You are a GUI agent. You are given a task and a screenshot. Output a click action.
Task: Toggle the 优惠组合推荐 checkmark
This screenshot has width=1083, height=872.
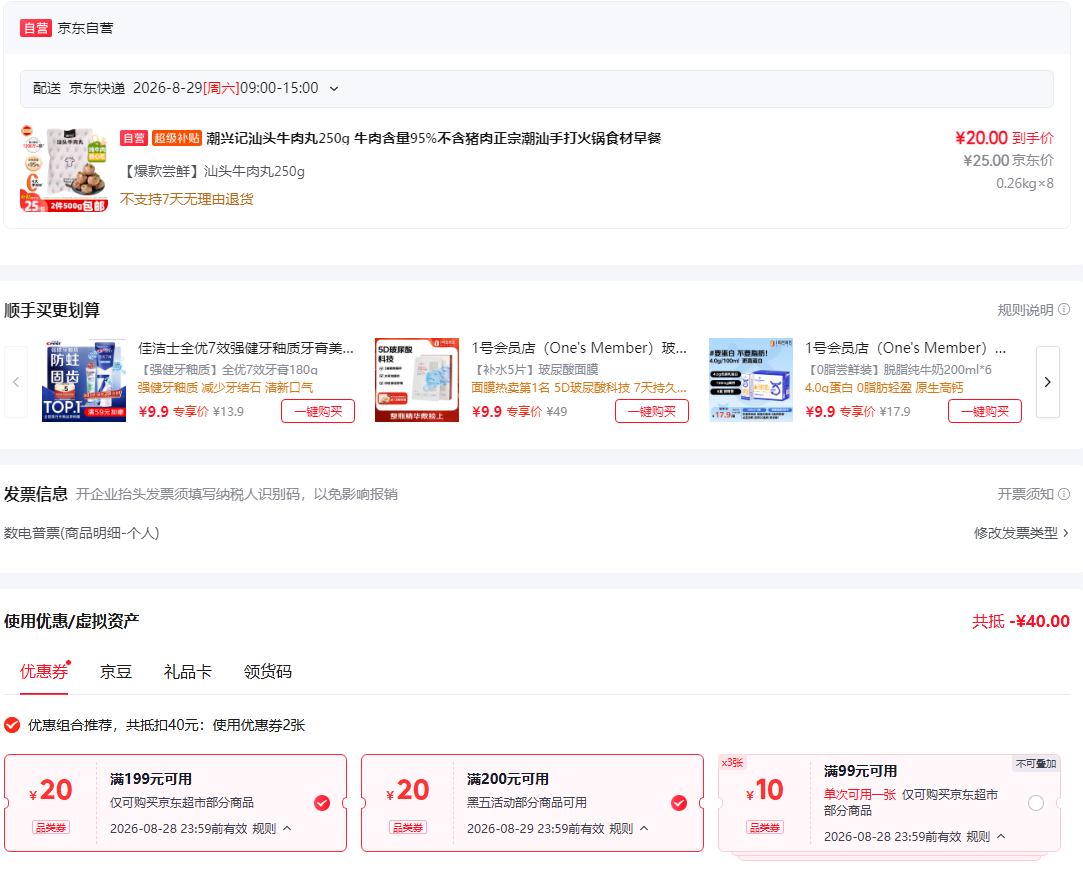click(12, 725)
